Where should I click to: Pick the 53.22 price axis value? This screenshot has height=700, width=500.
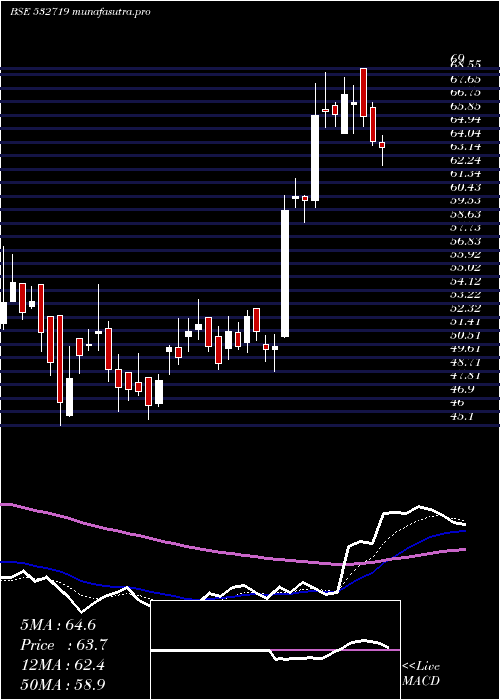[465, 294]
